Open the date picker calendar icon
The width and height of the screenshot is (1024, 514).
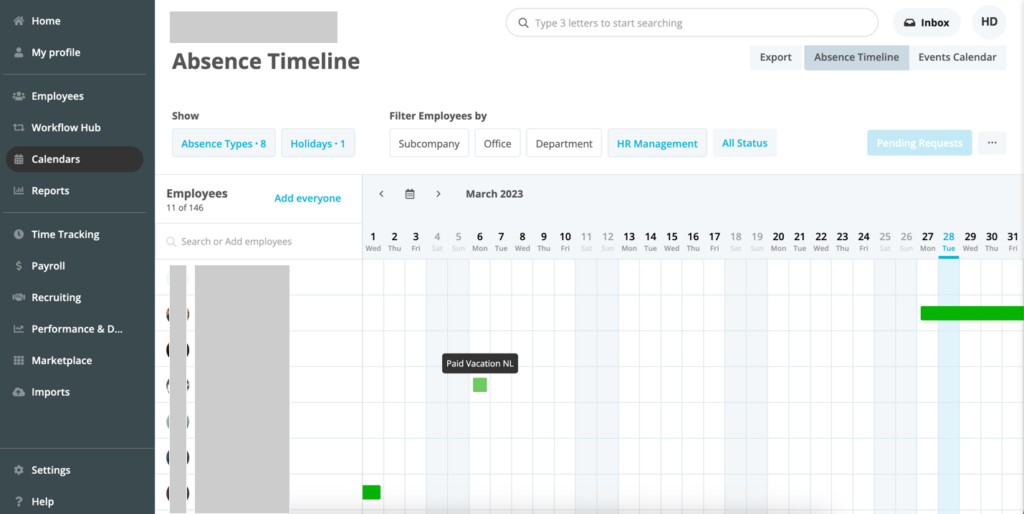tap(409, 194)
